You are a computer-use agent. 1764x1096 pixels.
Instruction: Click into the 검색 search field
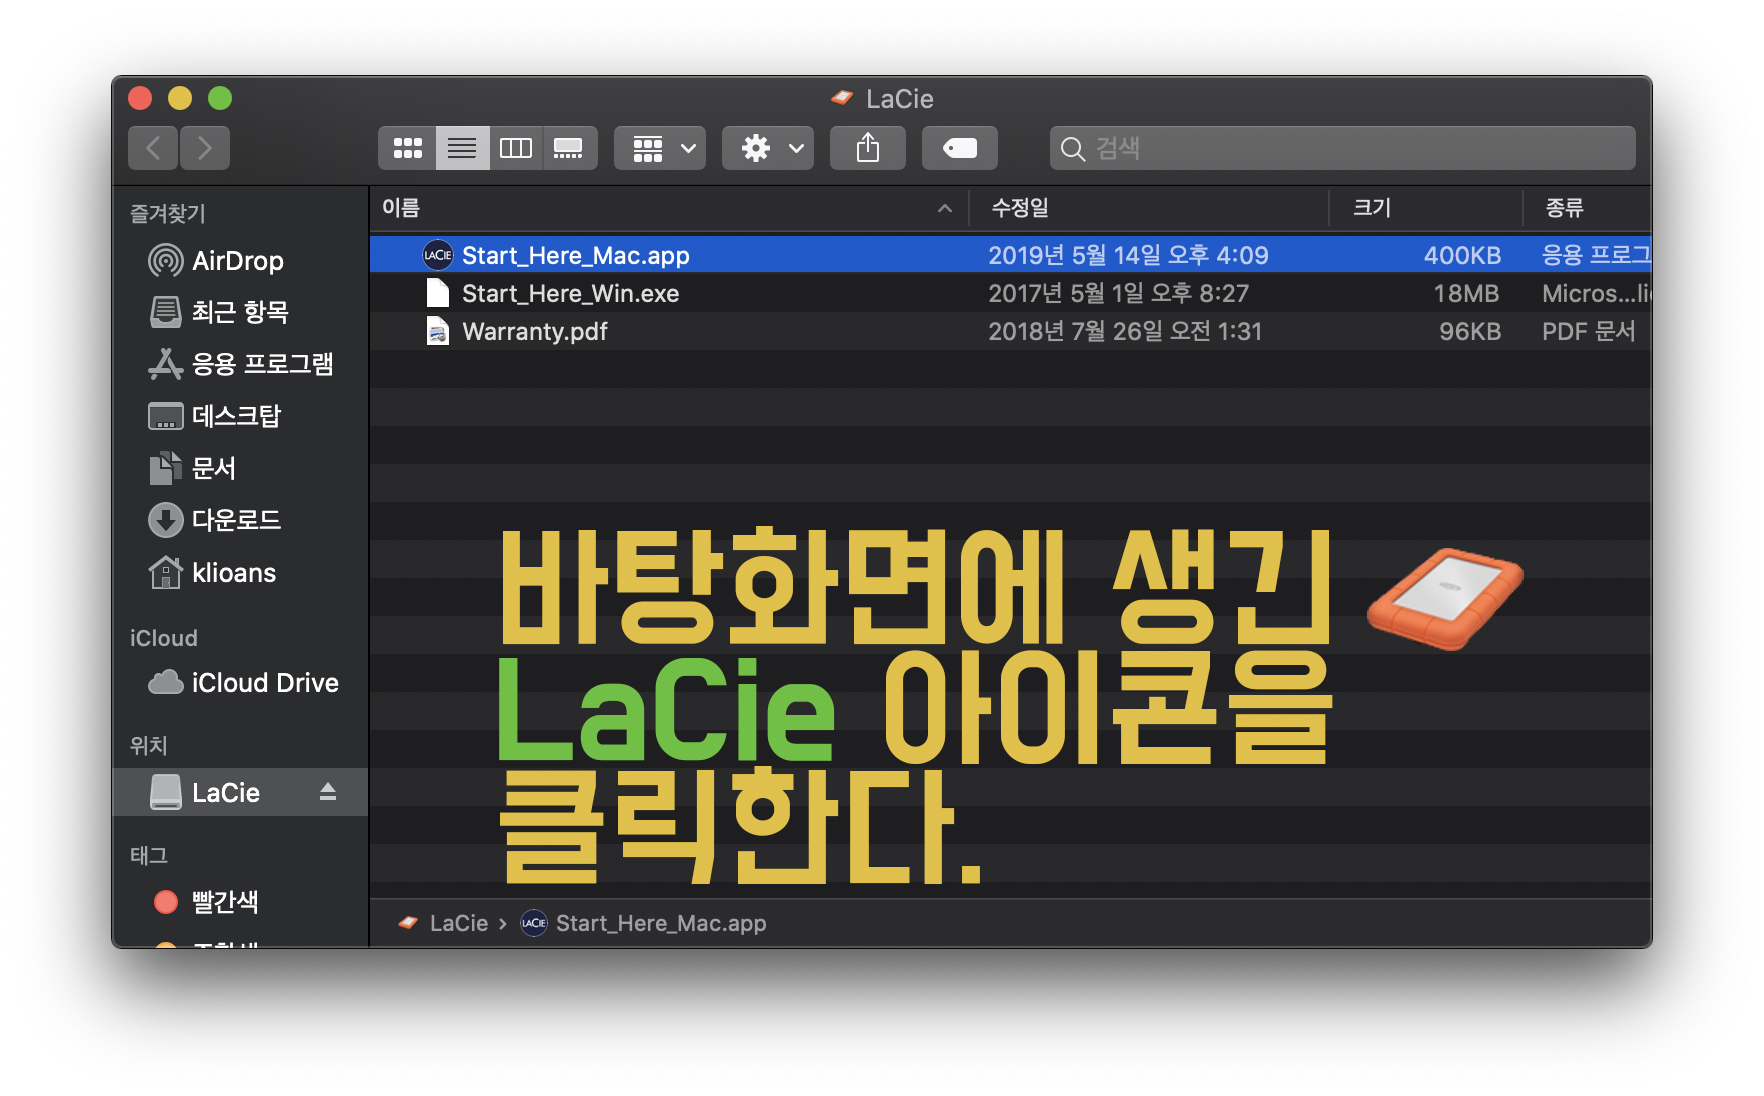coord(1343,148)
